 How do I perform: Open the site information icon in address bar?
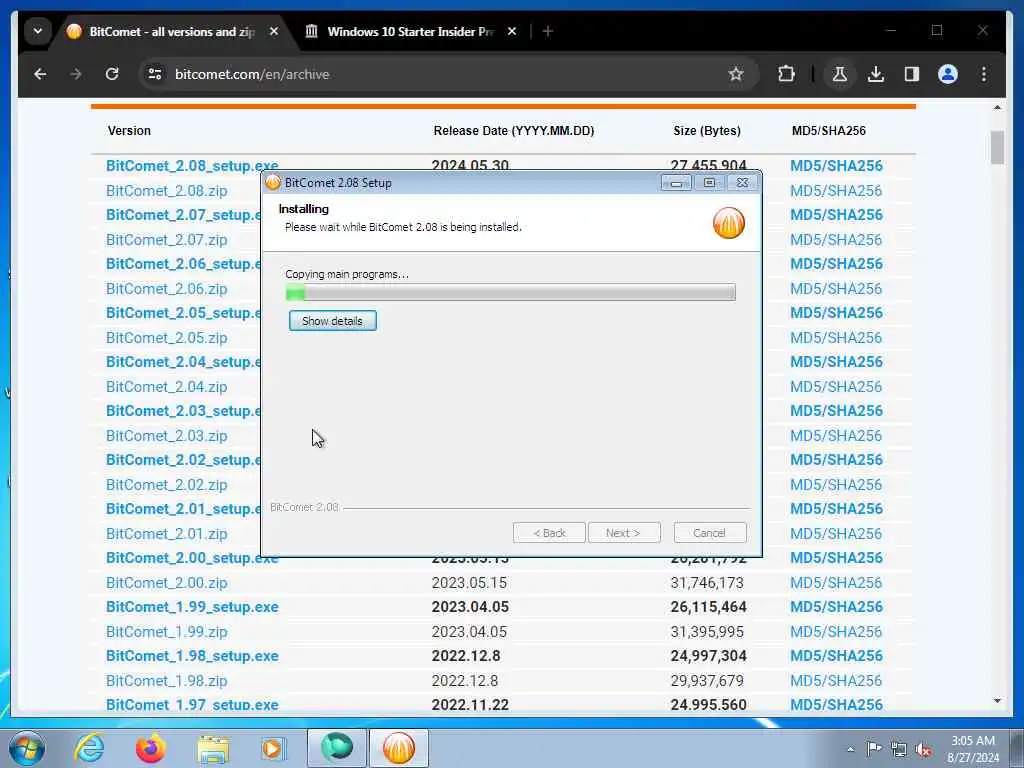(x=155, y=74)
